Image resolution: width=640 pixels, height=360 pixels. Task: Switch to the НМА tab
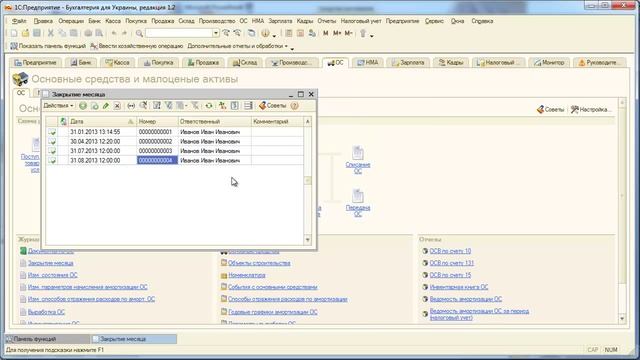[368, 63]
